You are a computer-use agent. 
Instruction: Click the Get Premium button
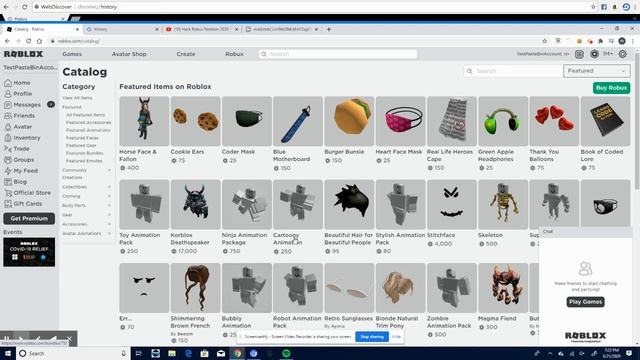[29, 219]
